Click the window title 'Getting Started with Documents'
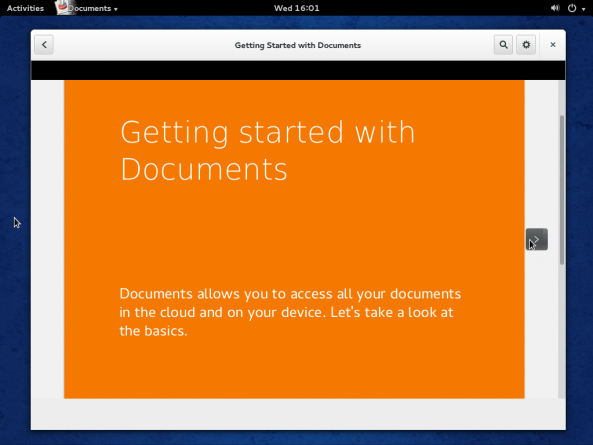 point(298,45)
